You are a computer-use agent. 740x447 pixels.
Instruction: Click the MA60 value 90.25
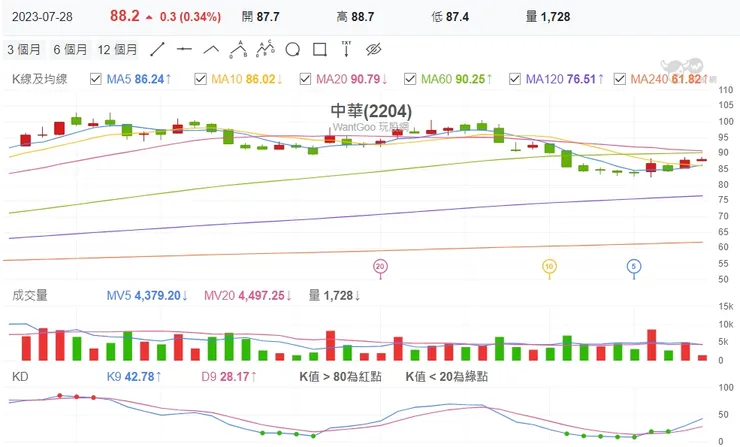pyautogui.click(x=470, y=79)
